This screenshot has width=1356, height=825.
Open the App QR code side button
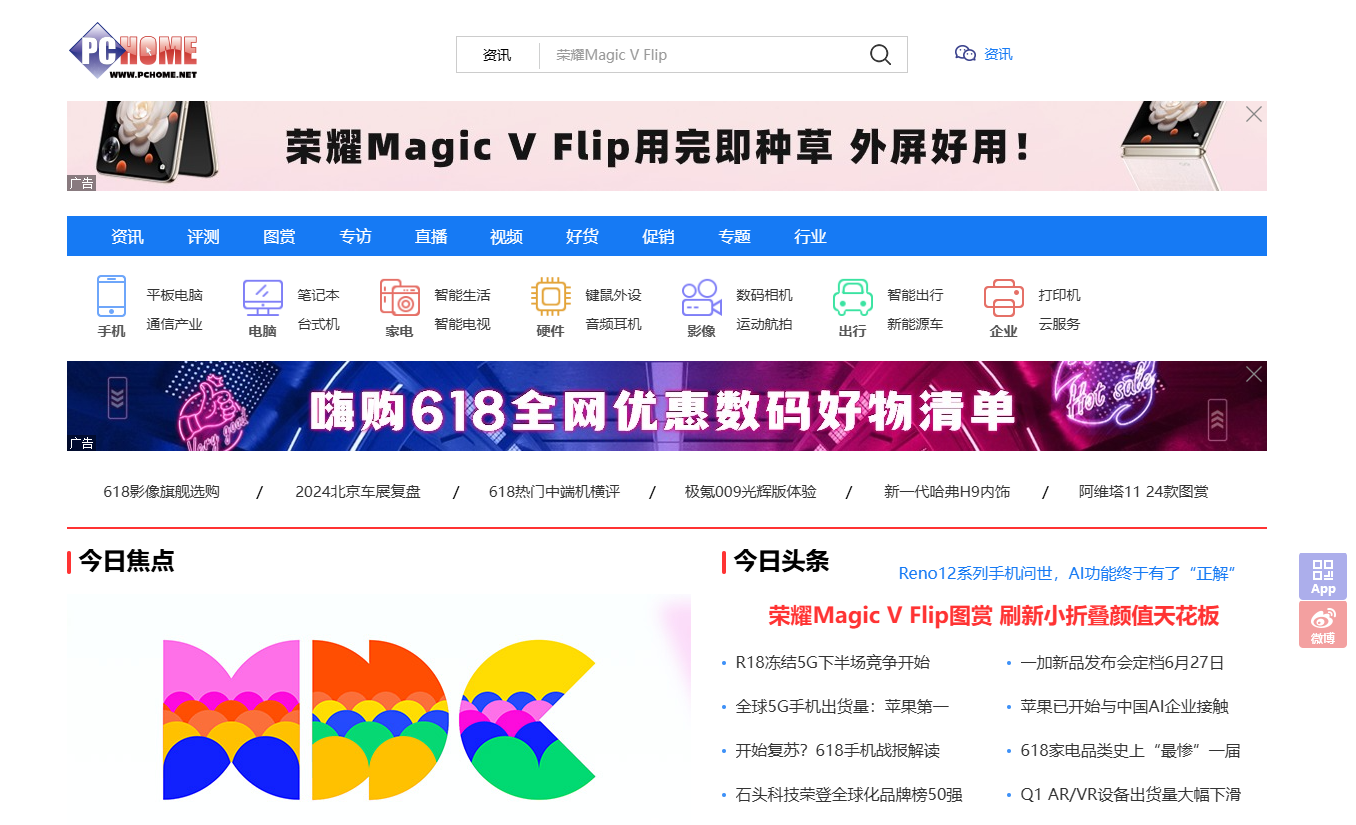pyautogui.click(x=1323, y=576)
